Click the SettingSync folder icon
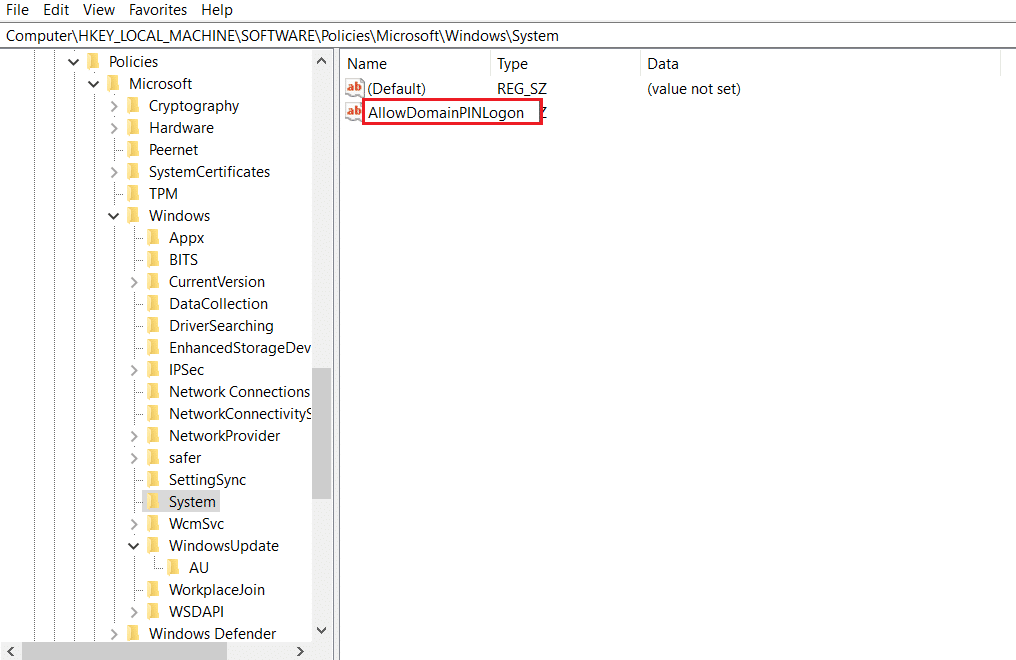Viewport: 1016px width, 660px height. pos(154,480)
